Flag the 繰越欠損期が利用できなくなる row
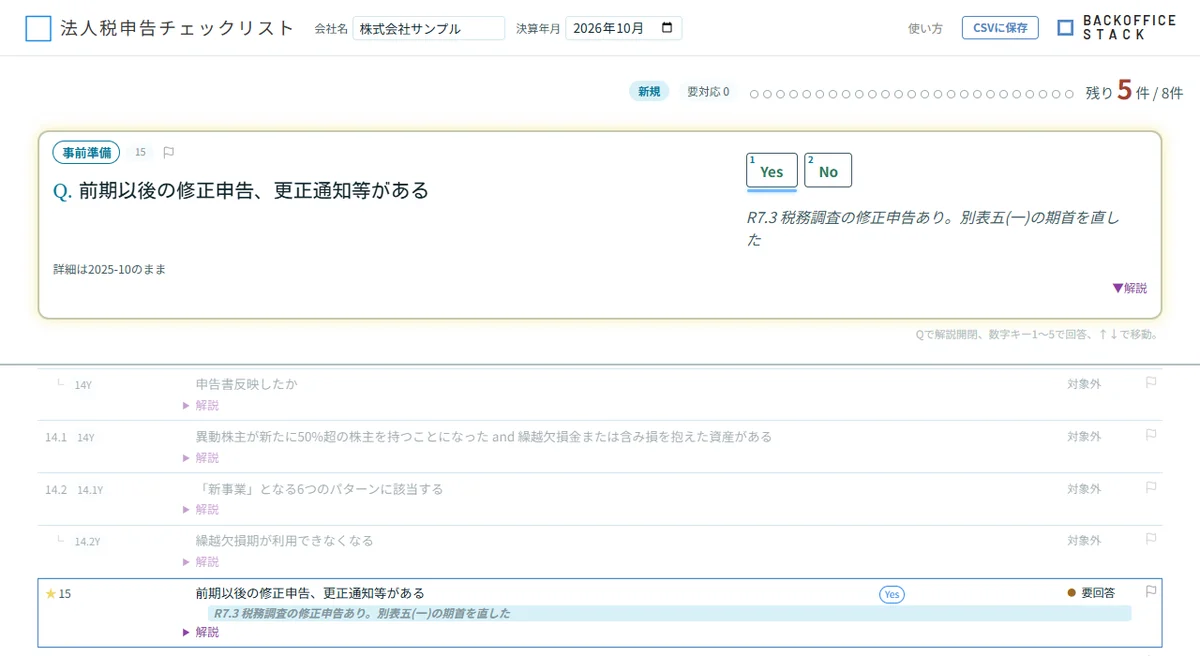 tap(1151, 538)
